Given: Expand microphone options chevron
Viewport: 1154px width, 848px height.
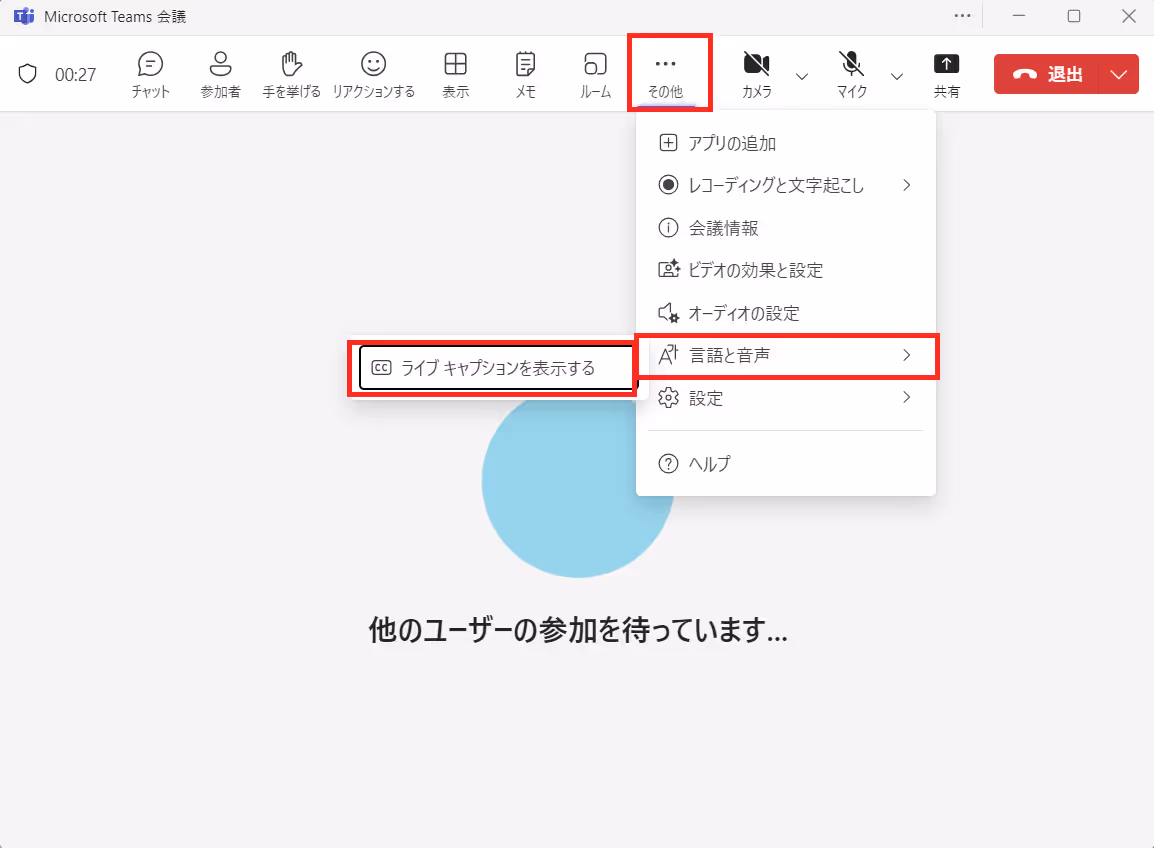Looking at the screenshot, I should (896, 76).
